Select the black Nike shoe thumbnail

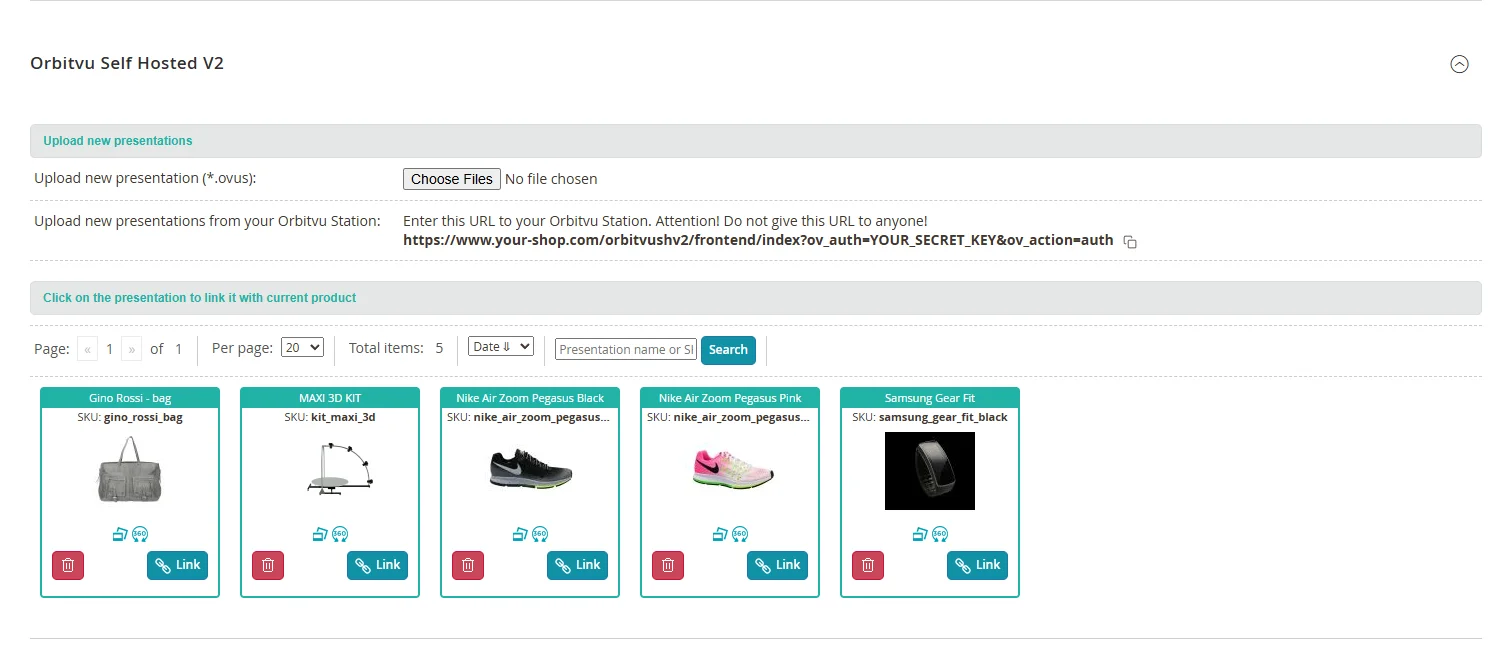coord(531,468)
